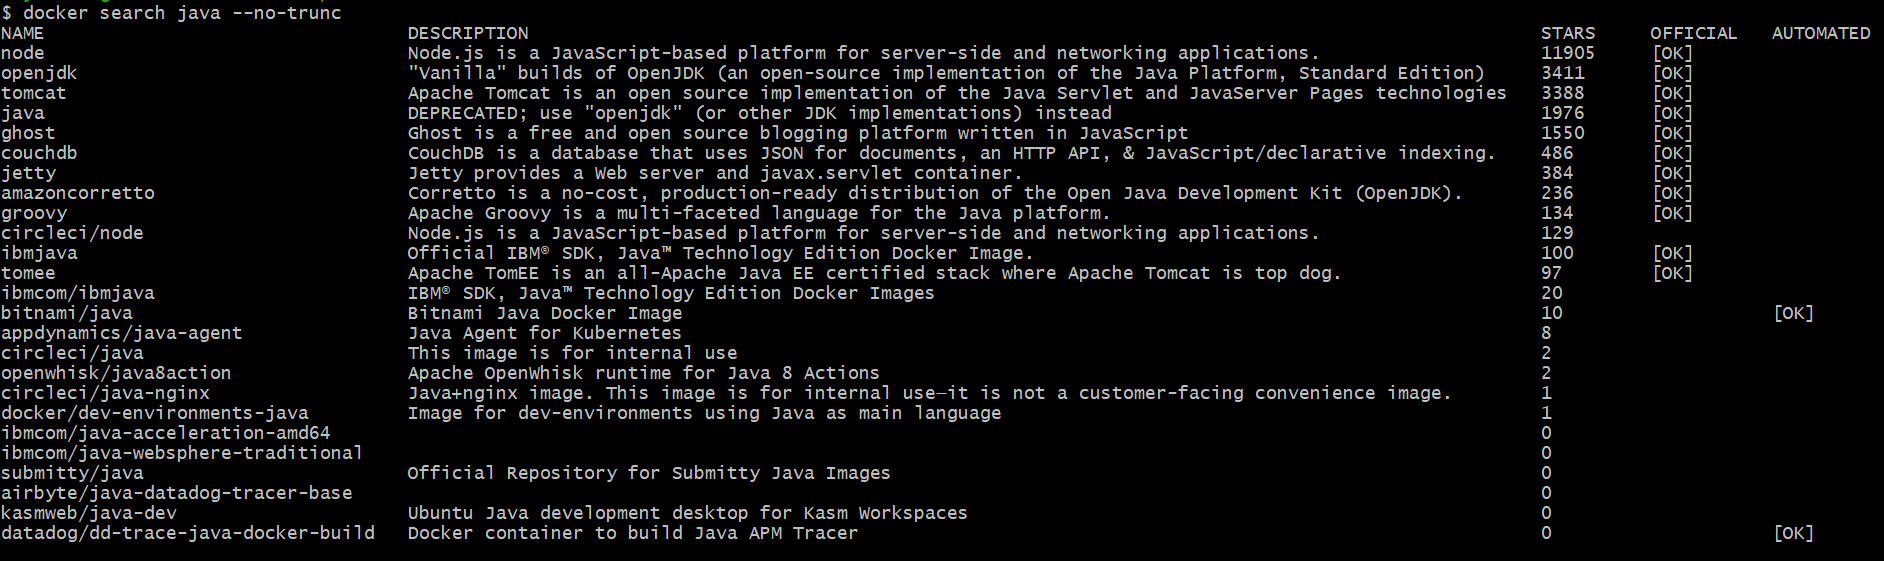
Task: Click the appdynamics/java-agent image name
Action: (121, 333)
